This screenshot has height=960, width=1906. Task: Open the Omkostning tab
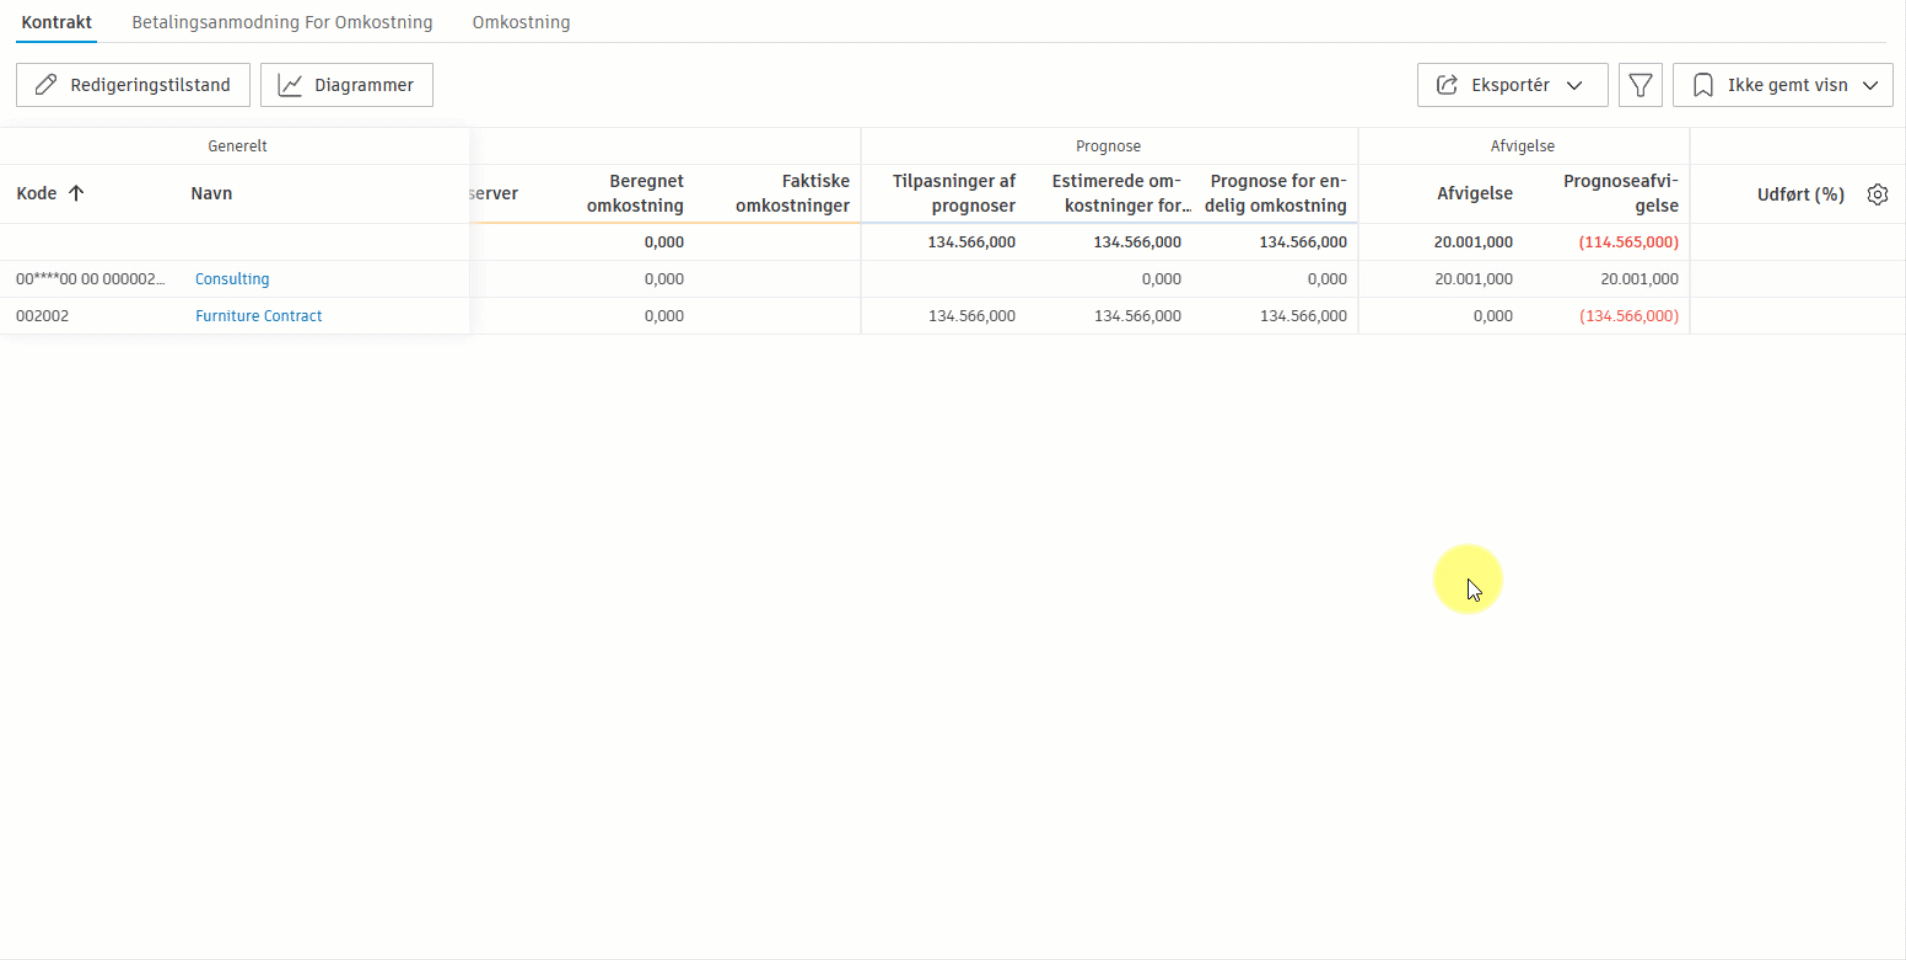click(521, 22)
